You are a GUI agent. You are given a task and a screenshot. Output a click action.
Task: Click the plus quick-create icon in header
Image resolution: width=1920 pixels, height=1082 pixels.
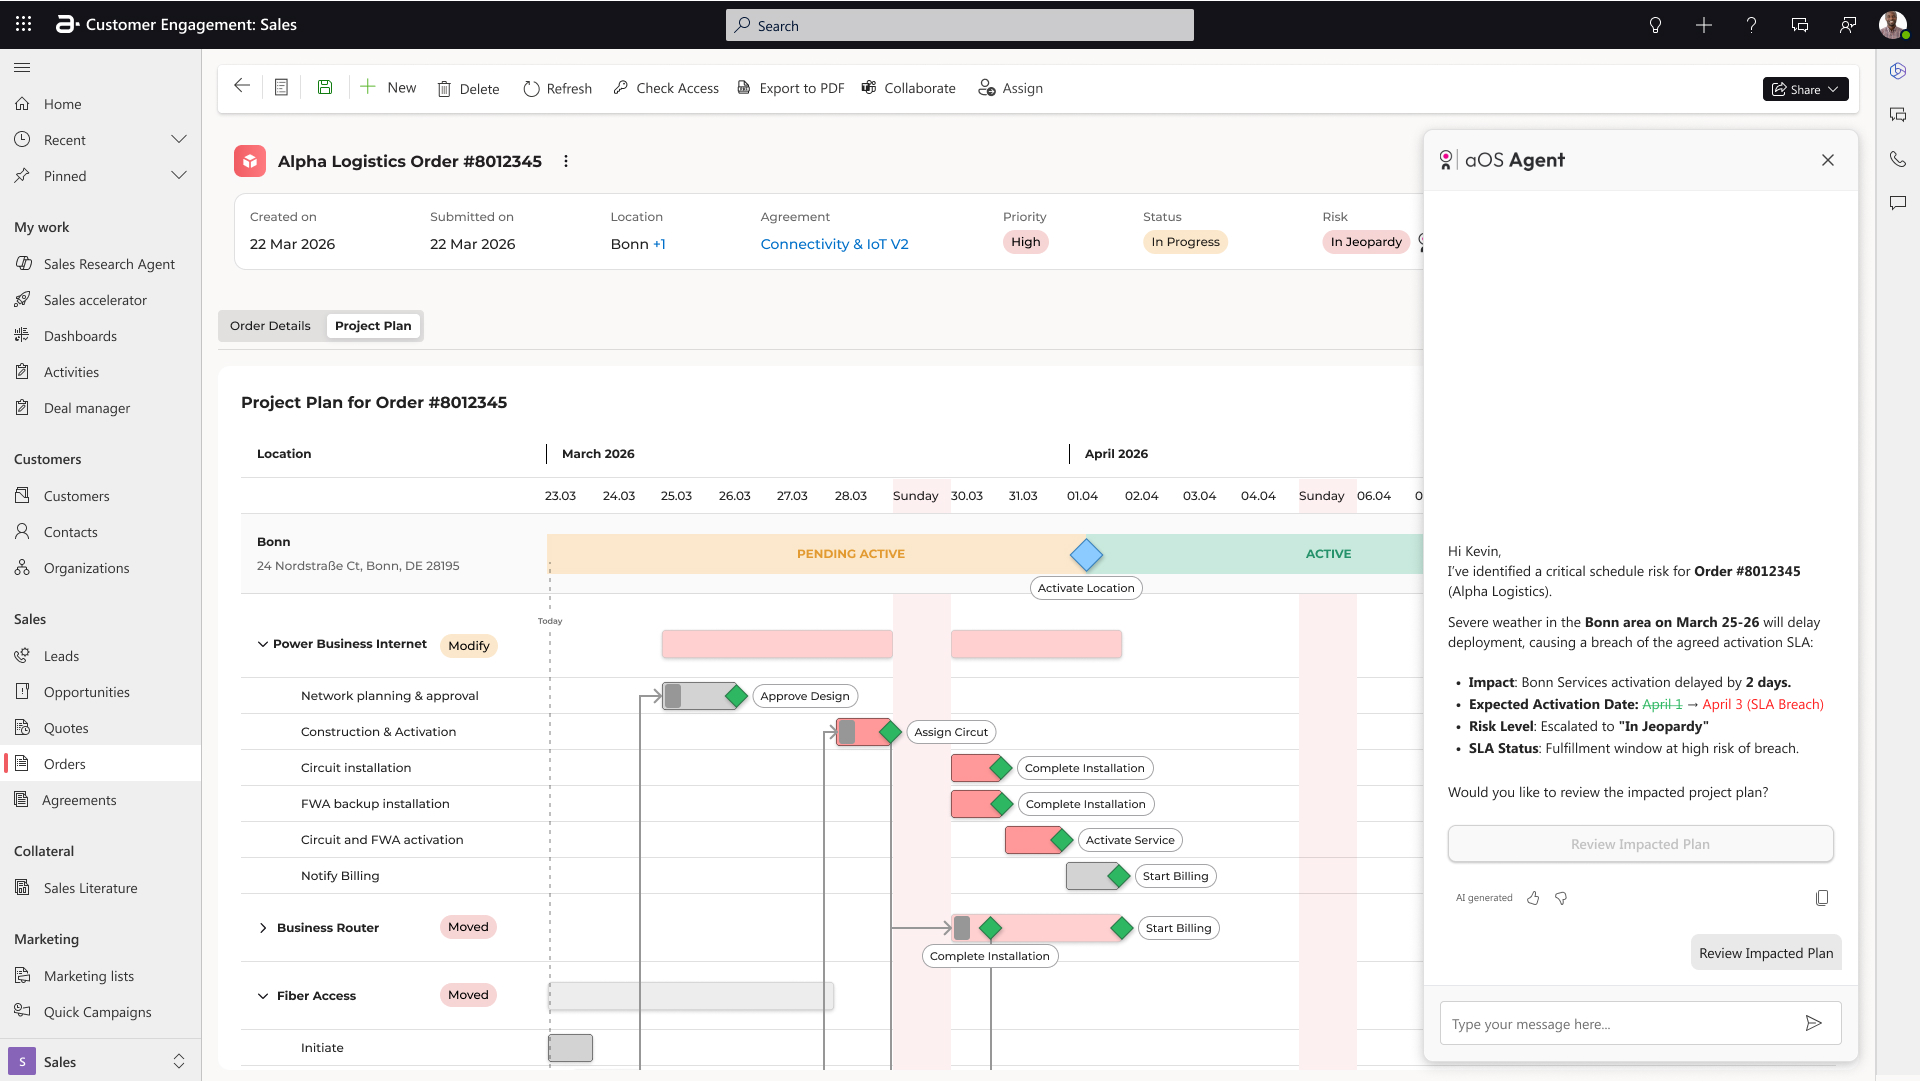[1703, 25]
